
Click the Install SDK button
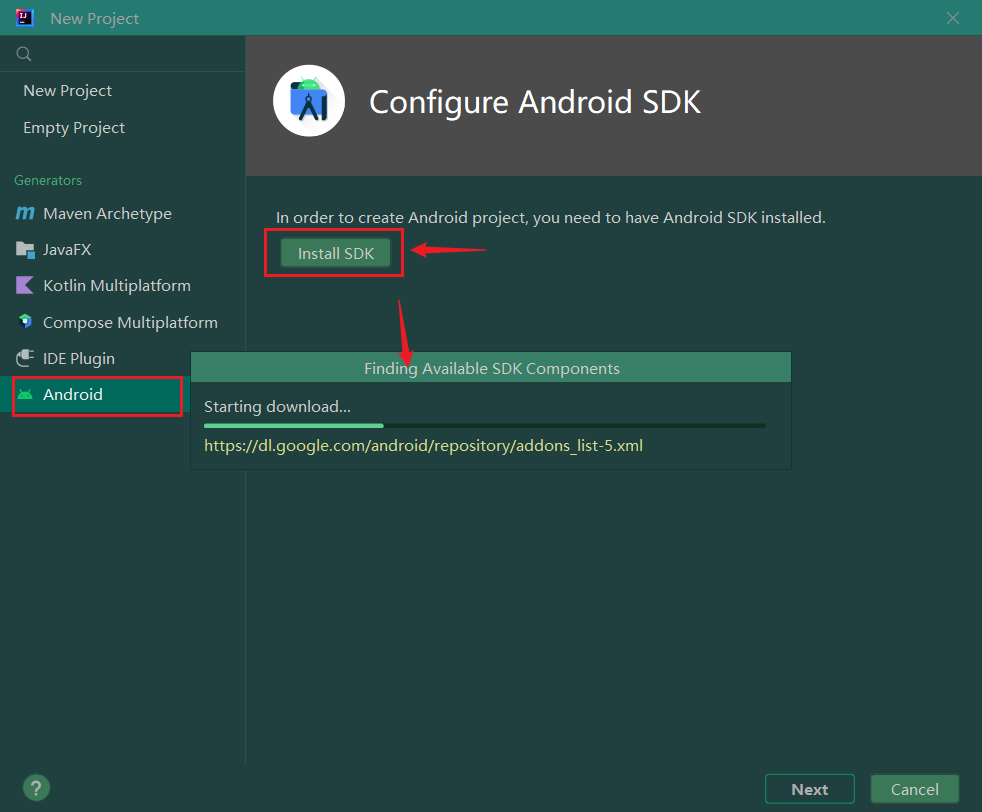336,253
